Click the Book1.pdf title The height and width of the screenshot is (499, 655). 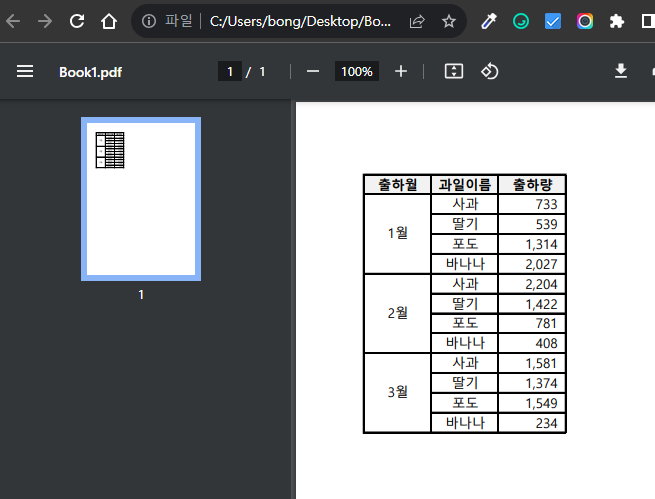tap(91, 72)
